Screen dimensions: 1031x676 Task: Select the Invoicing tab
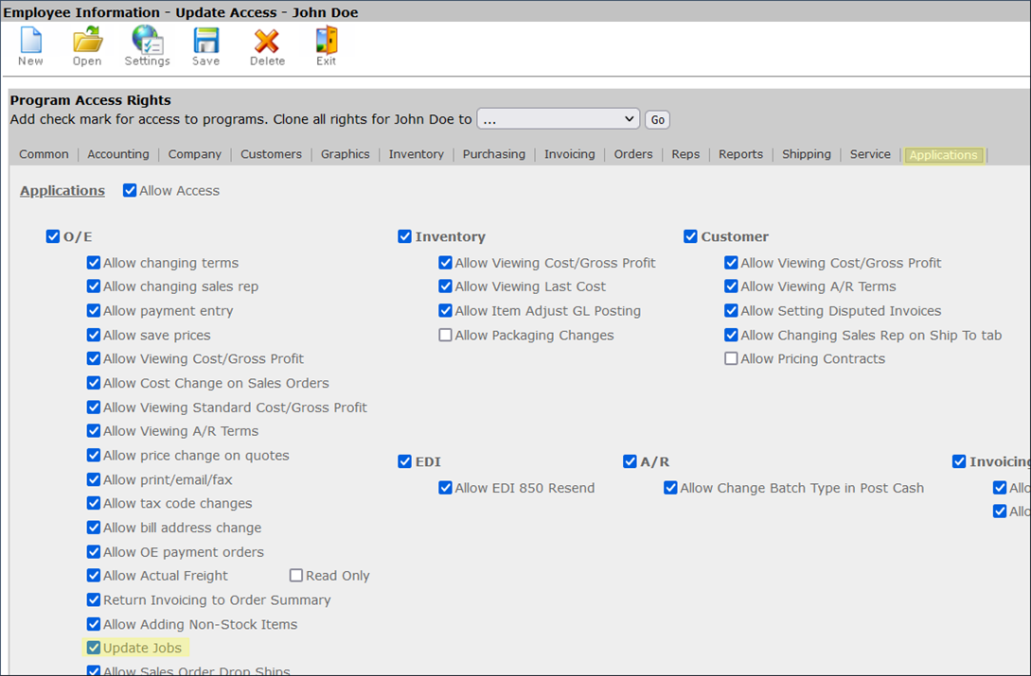click(x=569, y=154)
